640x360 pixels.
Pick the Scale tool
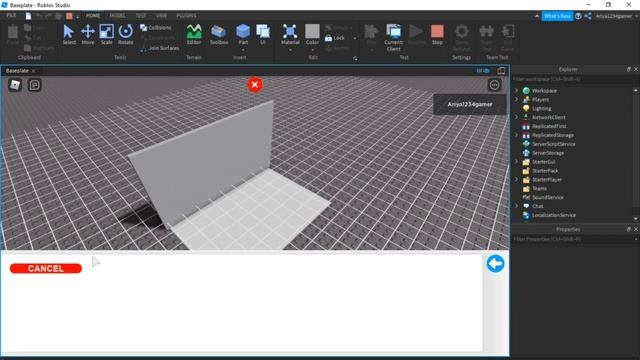pyautogui.click(x=107, y=34)
